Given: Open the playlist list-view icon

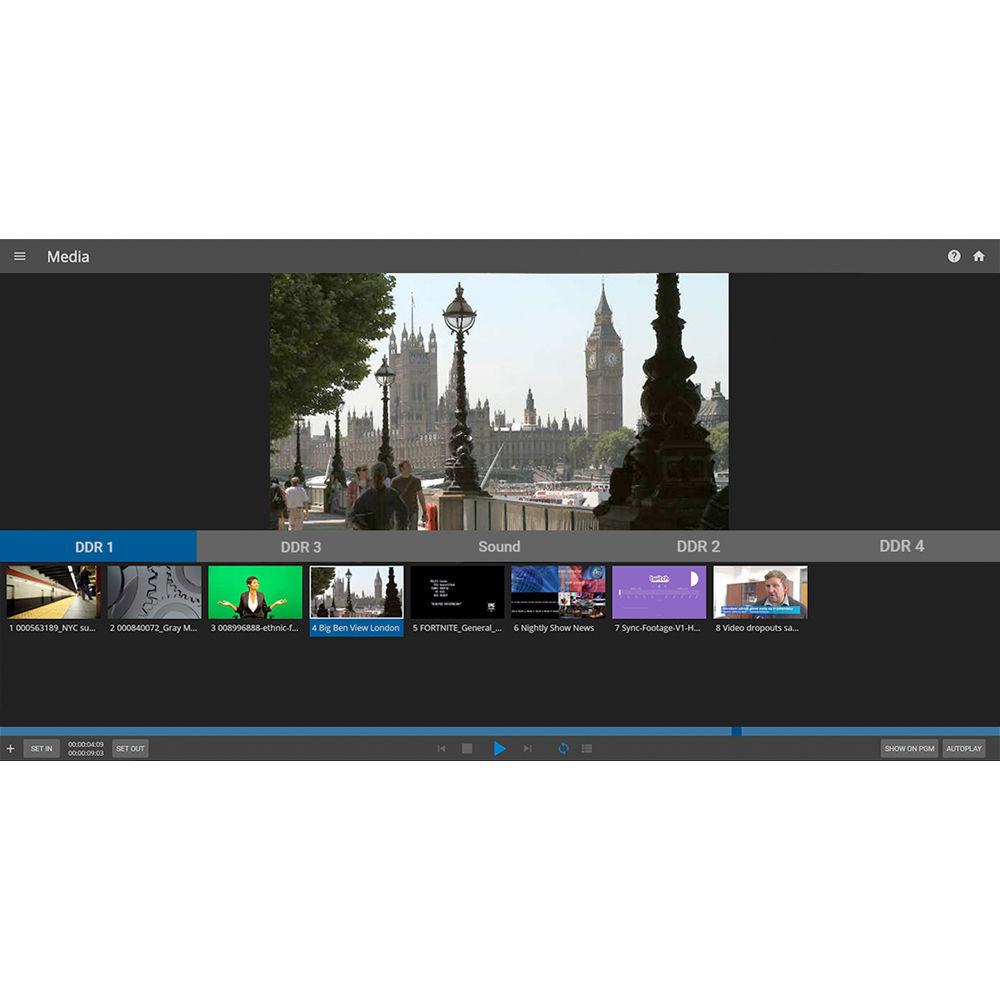Looking at the screenshot, I should [587, 748].
